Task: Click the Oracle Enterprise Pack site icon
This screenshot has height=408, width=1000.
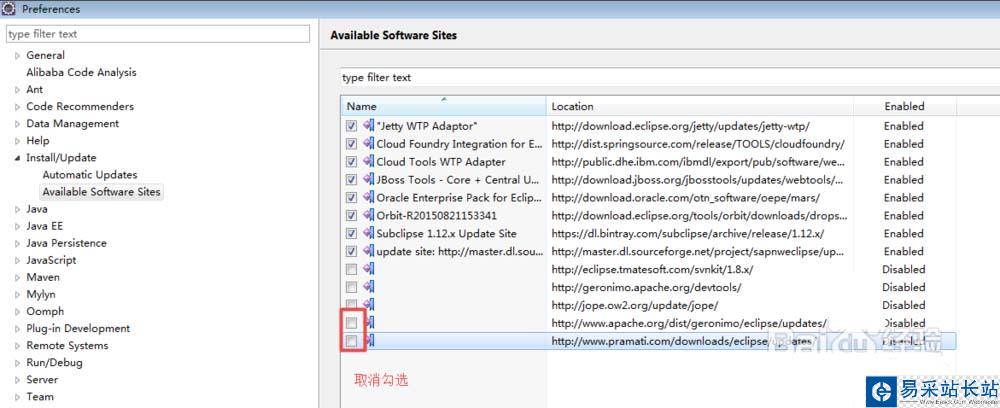Action: [368, 198]
